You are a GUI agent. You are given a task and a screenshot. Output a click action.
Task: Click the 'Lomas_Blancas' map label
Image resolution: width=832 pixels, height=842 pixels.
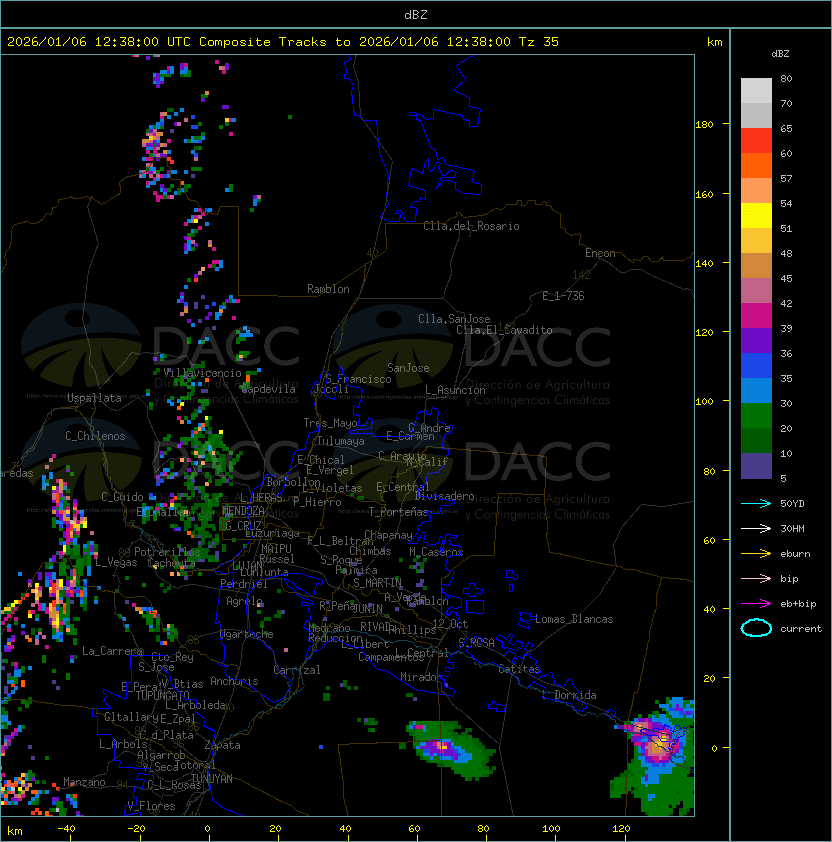[574, 619]
